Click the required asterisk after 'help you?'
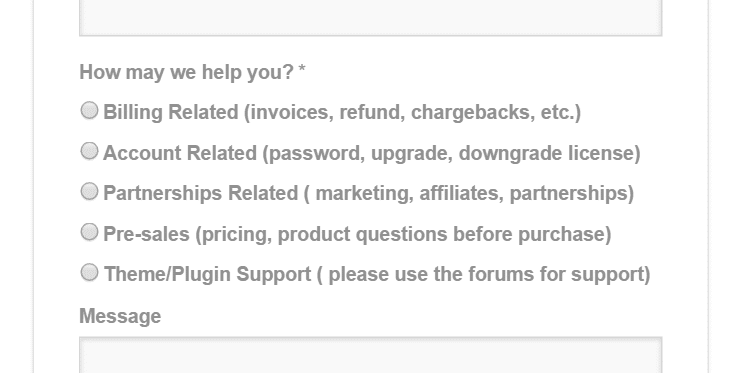749x373 pixels. click(302, 70)
